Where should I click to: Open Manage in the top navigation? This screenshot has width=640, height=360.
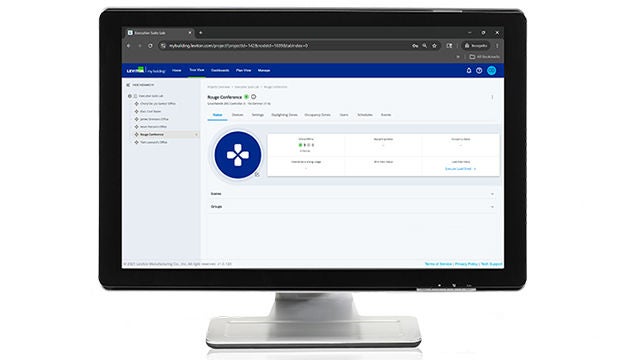(x=264, y=70)
